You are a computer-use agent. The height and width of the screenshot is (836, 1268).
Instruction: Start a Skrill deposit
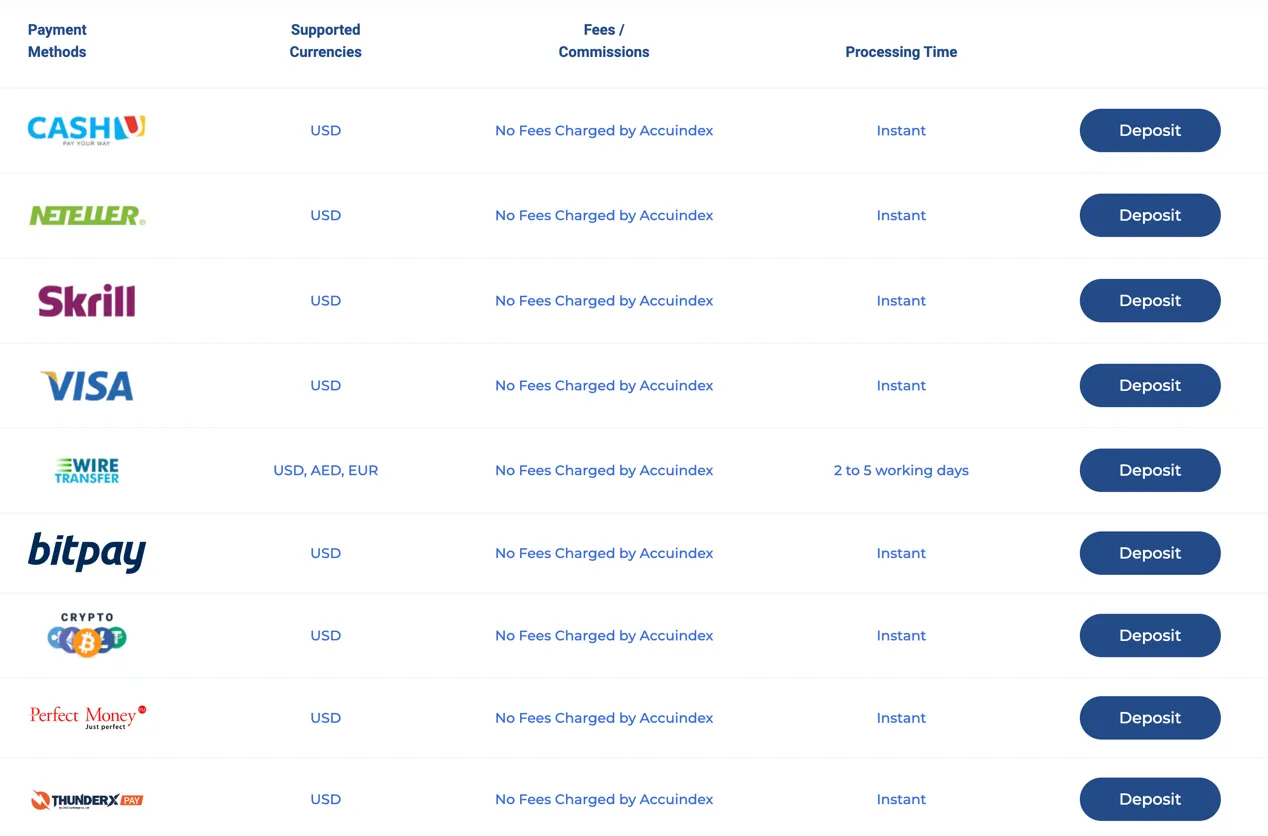[1150, 300]
